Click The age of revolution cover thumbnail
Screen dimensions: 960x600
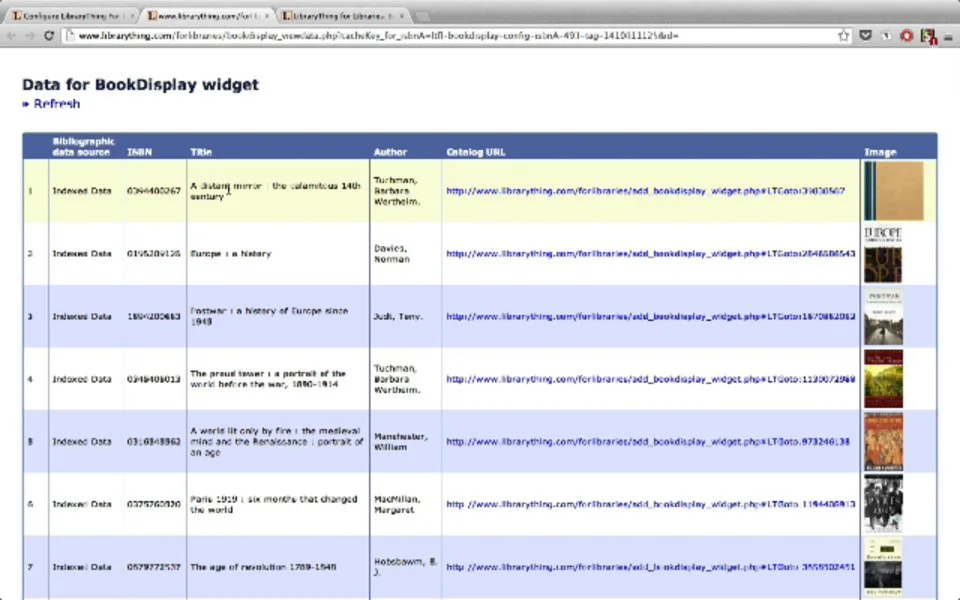883,568
